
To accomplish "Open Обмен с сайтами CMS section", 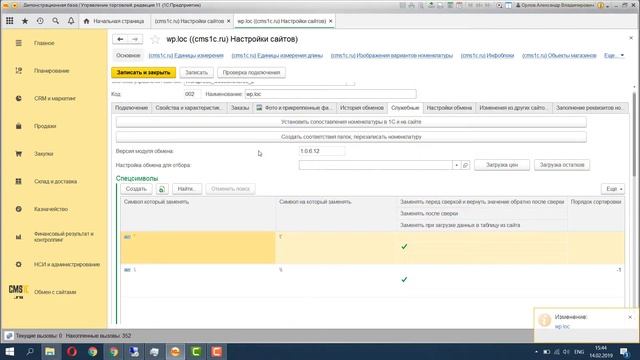I will coord(54,292).
